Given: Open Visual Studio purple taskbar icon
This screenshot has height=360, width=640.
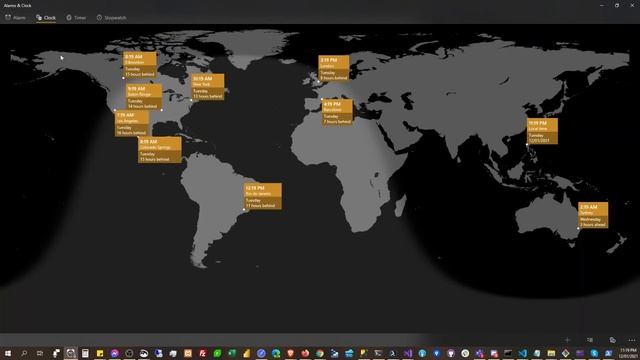Looking at the screenshot, I should coord(408,353).
